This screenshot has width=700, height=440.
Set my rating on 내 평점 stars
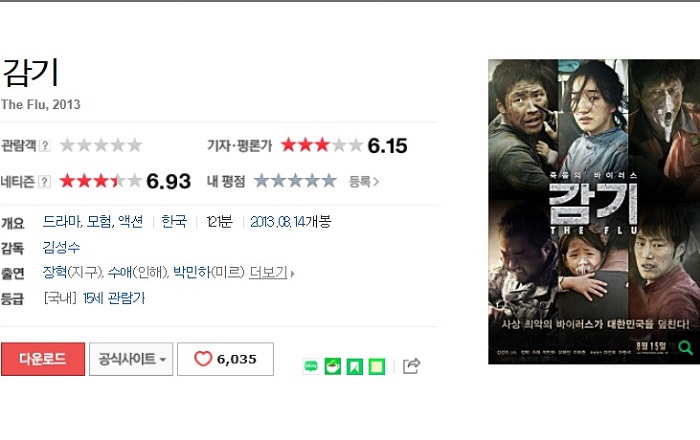(295, 181)
